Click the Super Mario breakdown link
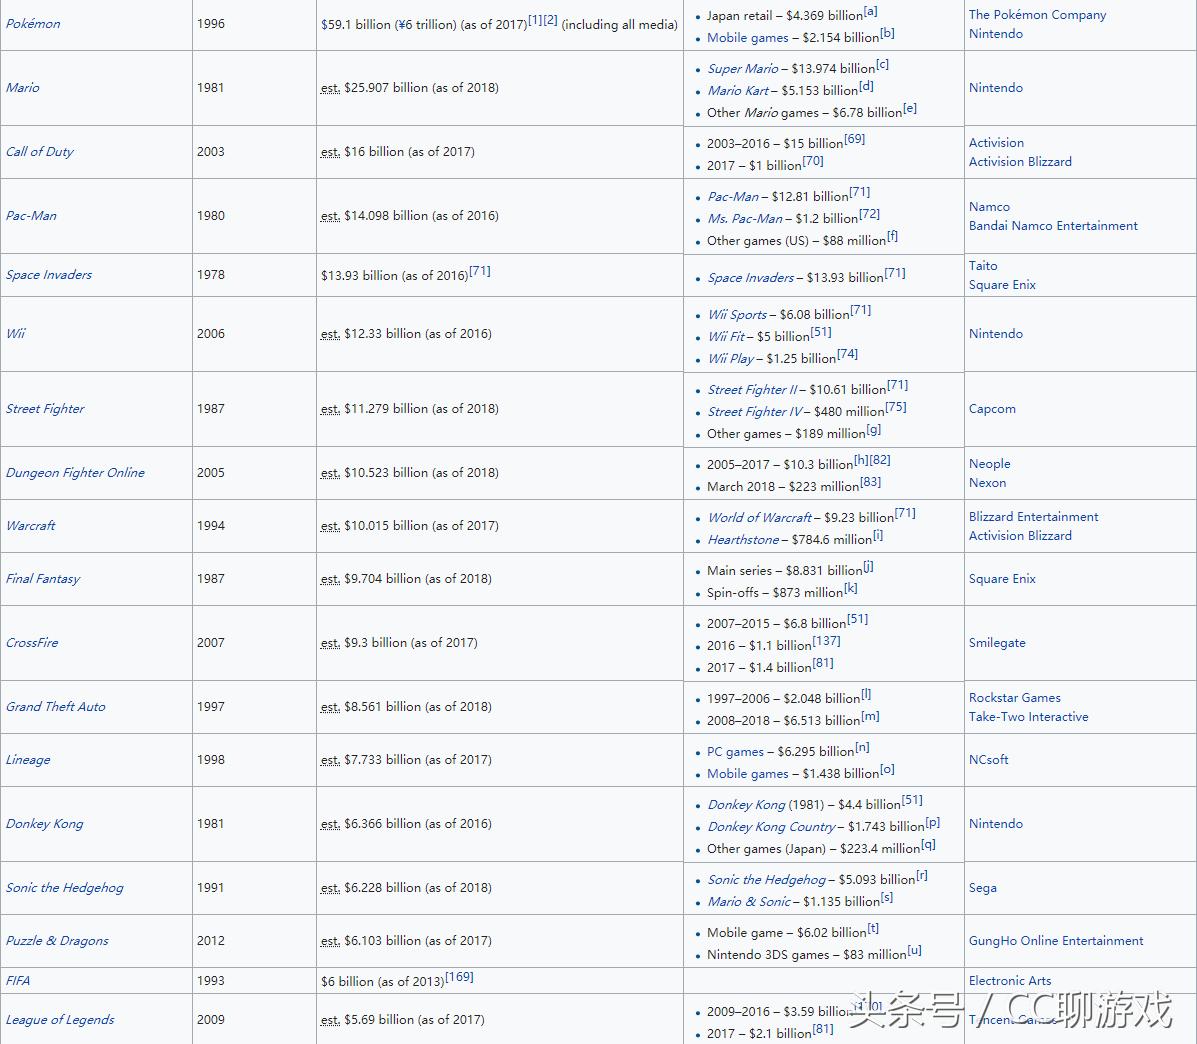This screenshot has width=1197, height=1044. click(743, 69)
